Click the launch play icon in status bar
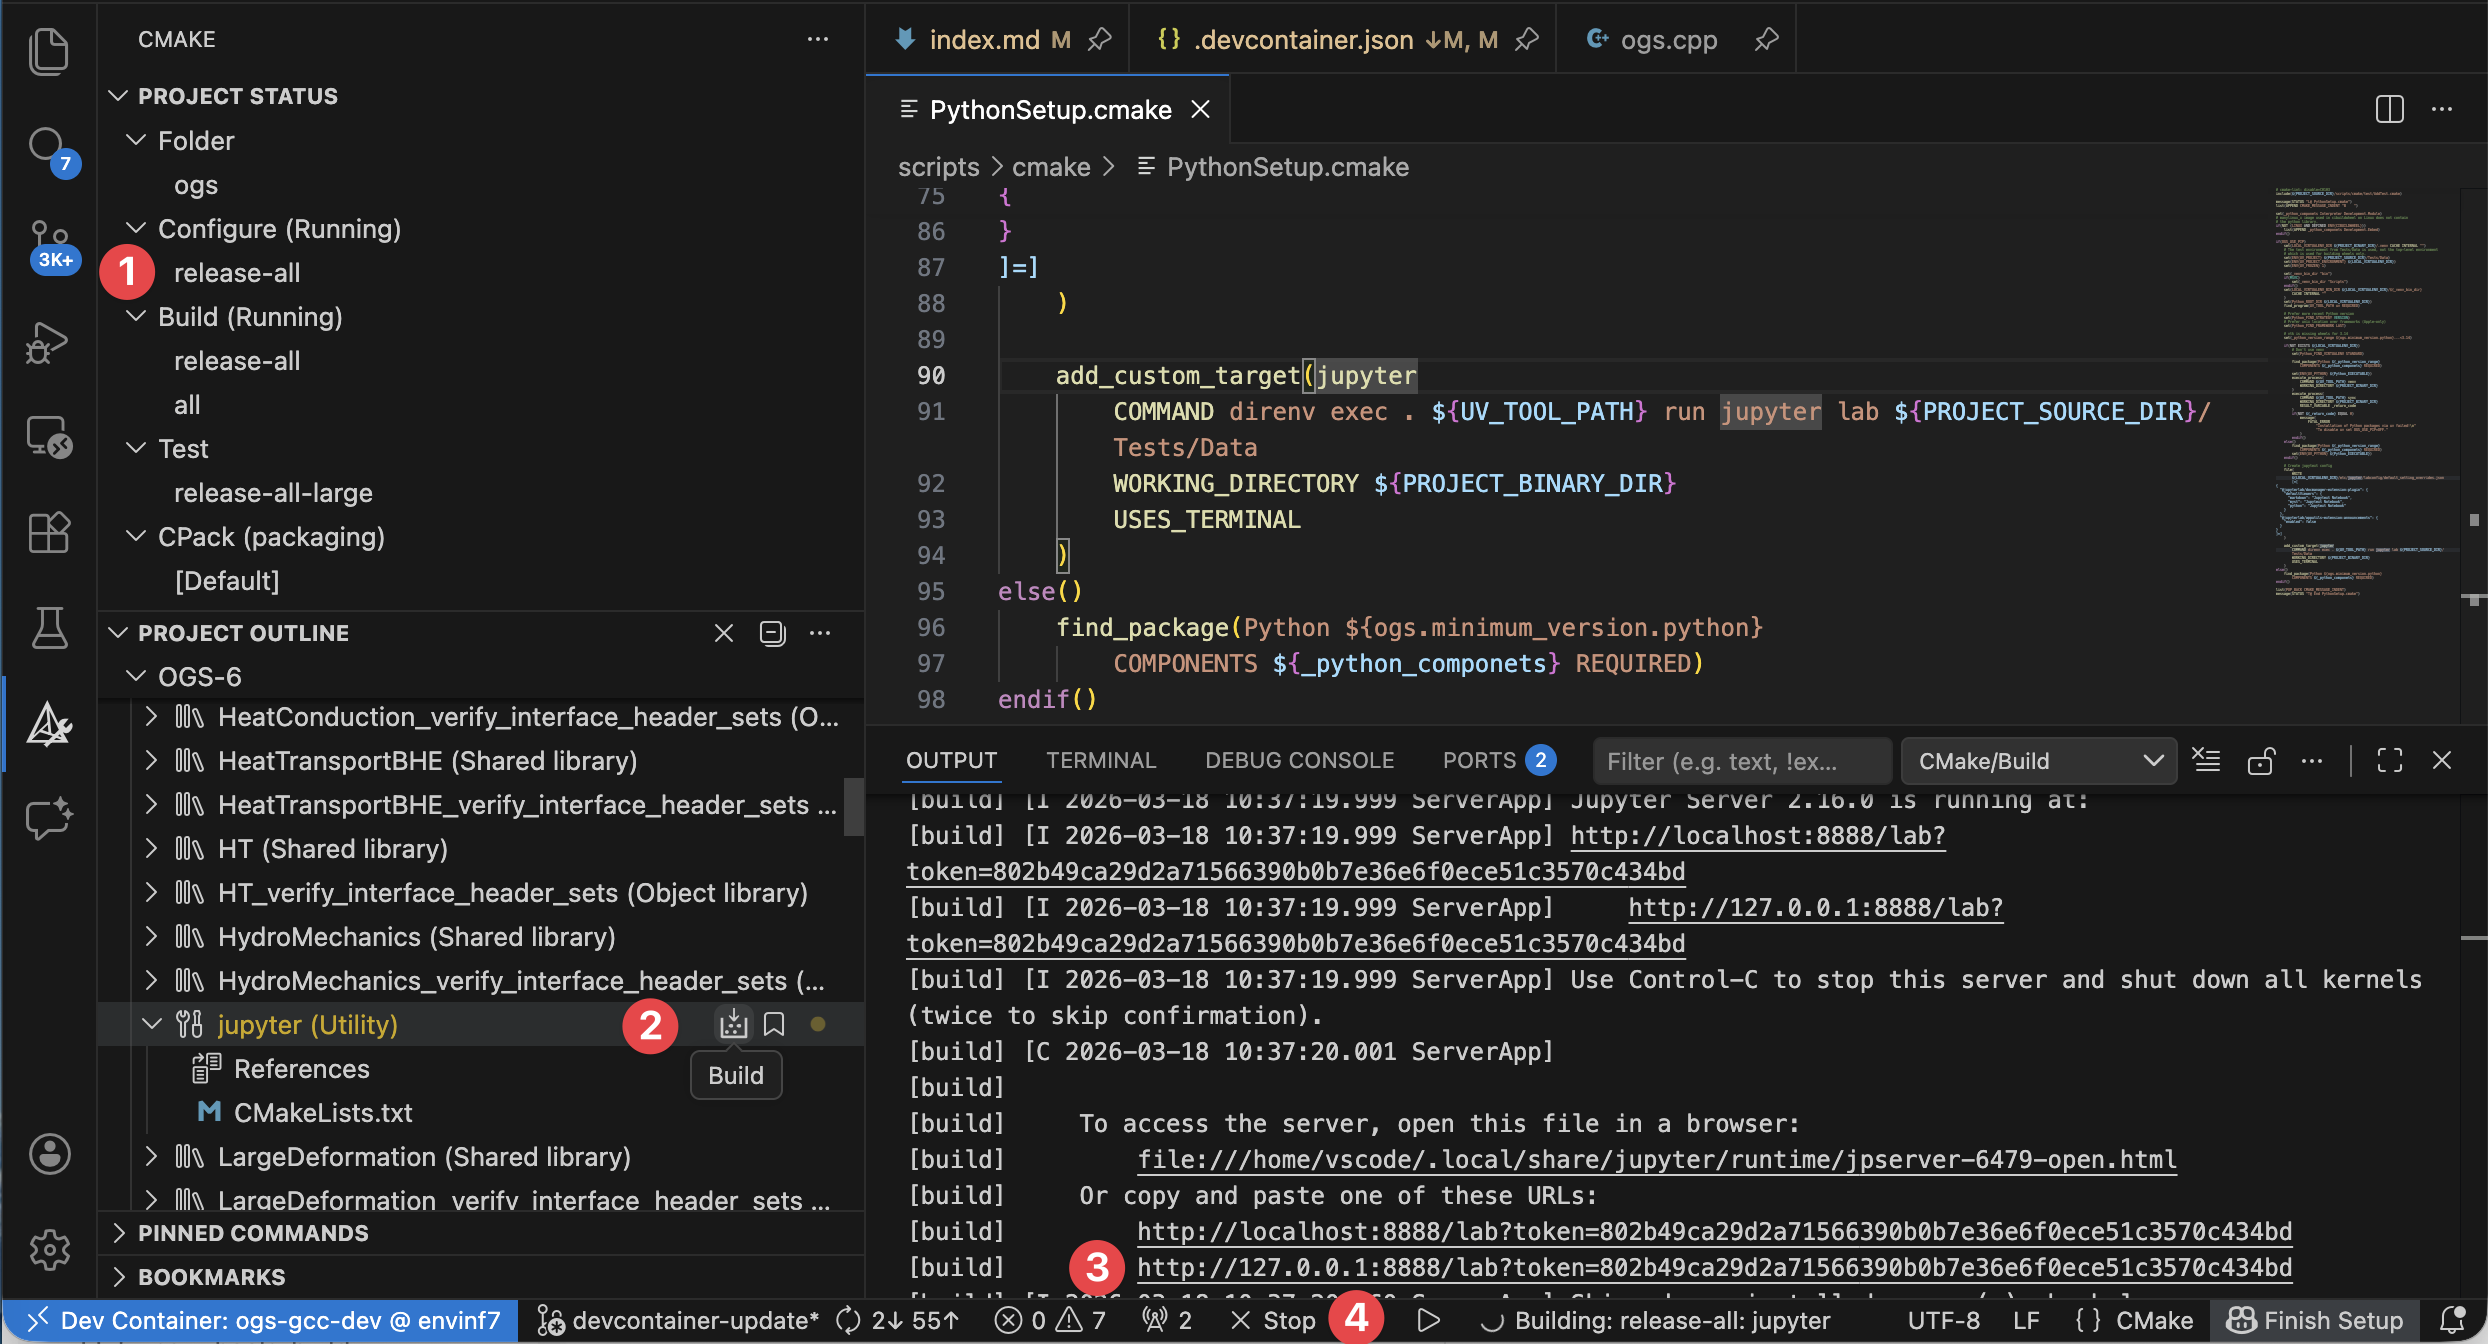 pos(1429,1320)
